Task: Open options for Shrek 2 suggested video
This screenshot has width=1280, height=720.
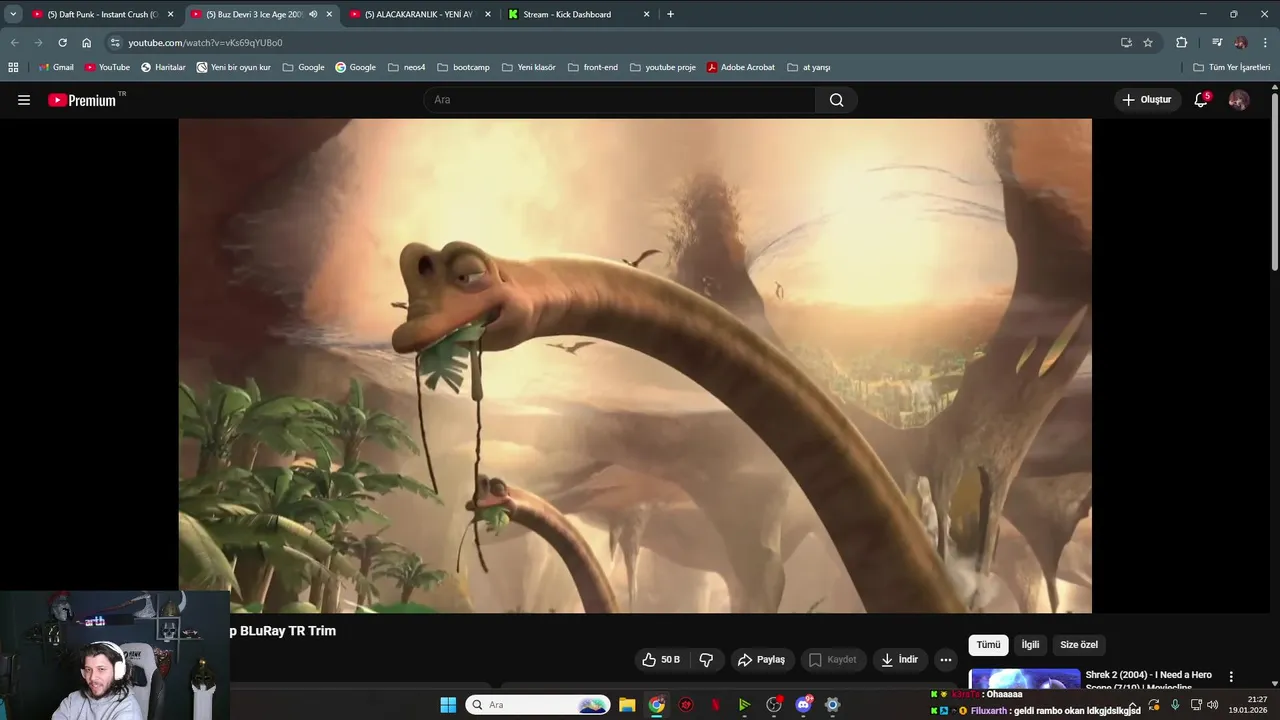Action: 1231,677
